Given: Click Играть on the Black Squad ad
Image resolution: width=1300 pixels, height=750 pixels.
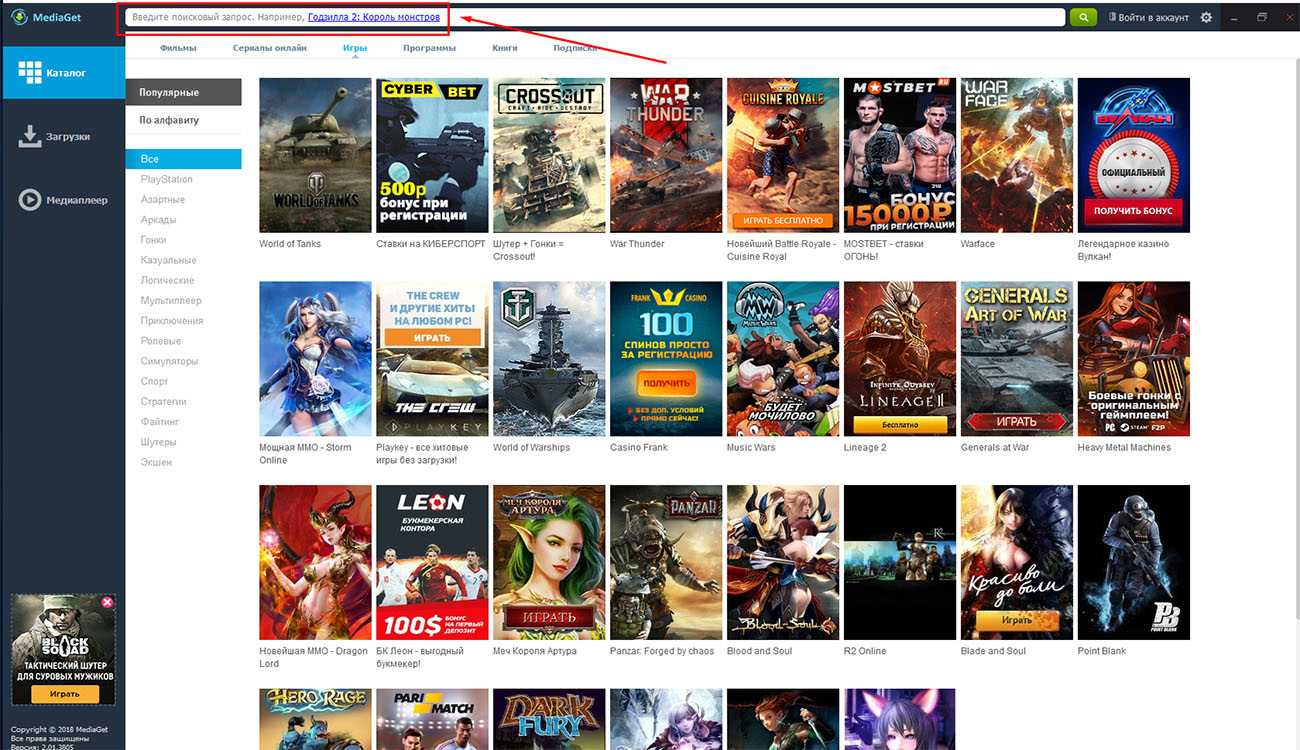Looking at the screenshot, I should (65, 693).
